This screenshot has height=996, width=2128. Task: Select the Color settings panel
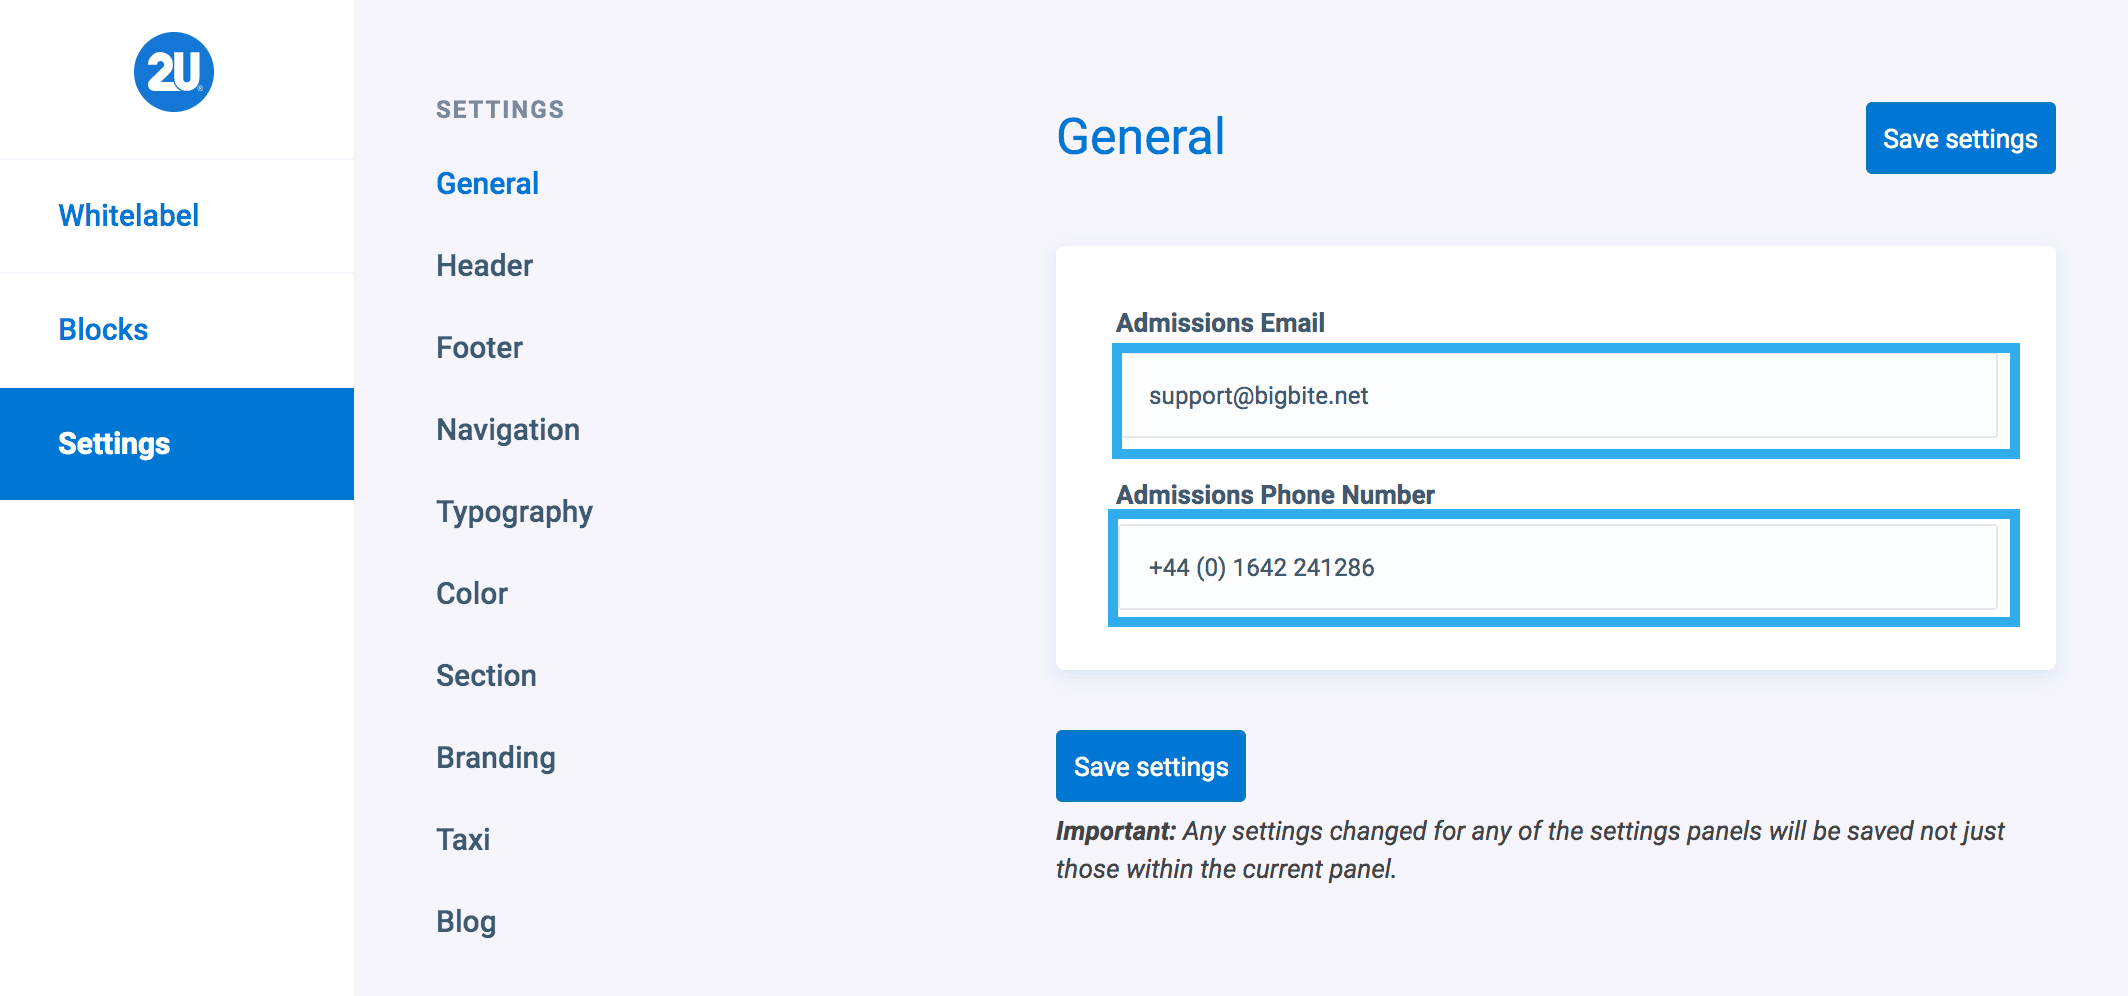pyautogui.click(x=472, y=594)
